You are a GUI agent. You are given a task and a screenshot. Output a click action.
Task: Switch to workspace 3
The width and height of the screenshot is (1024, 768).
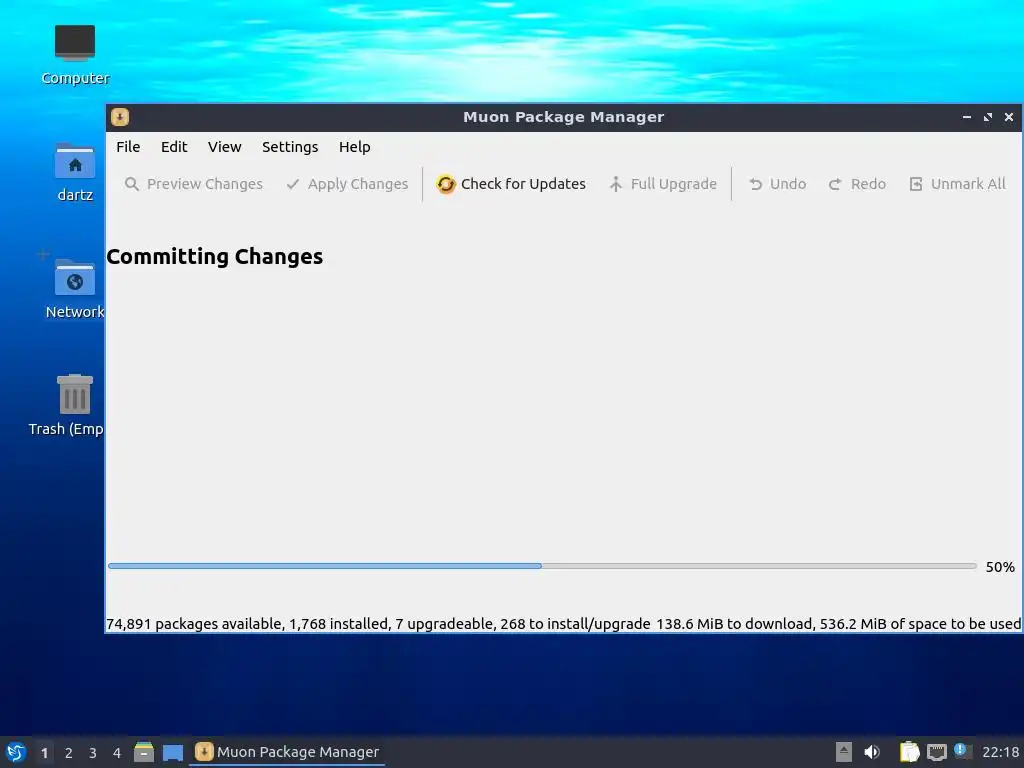93,753
